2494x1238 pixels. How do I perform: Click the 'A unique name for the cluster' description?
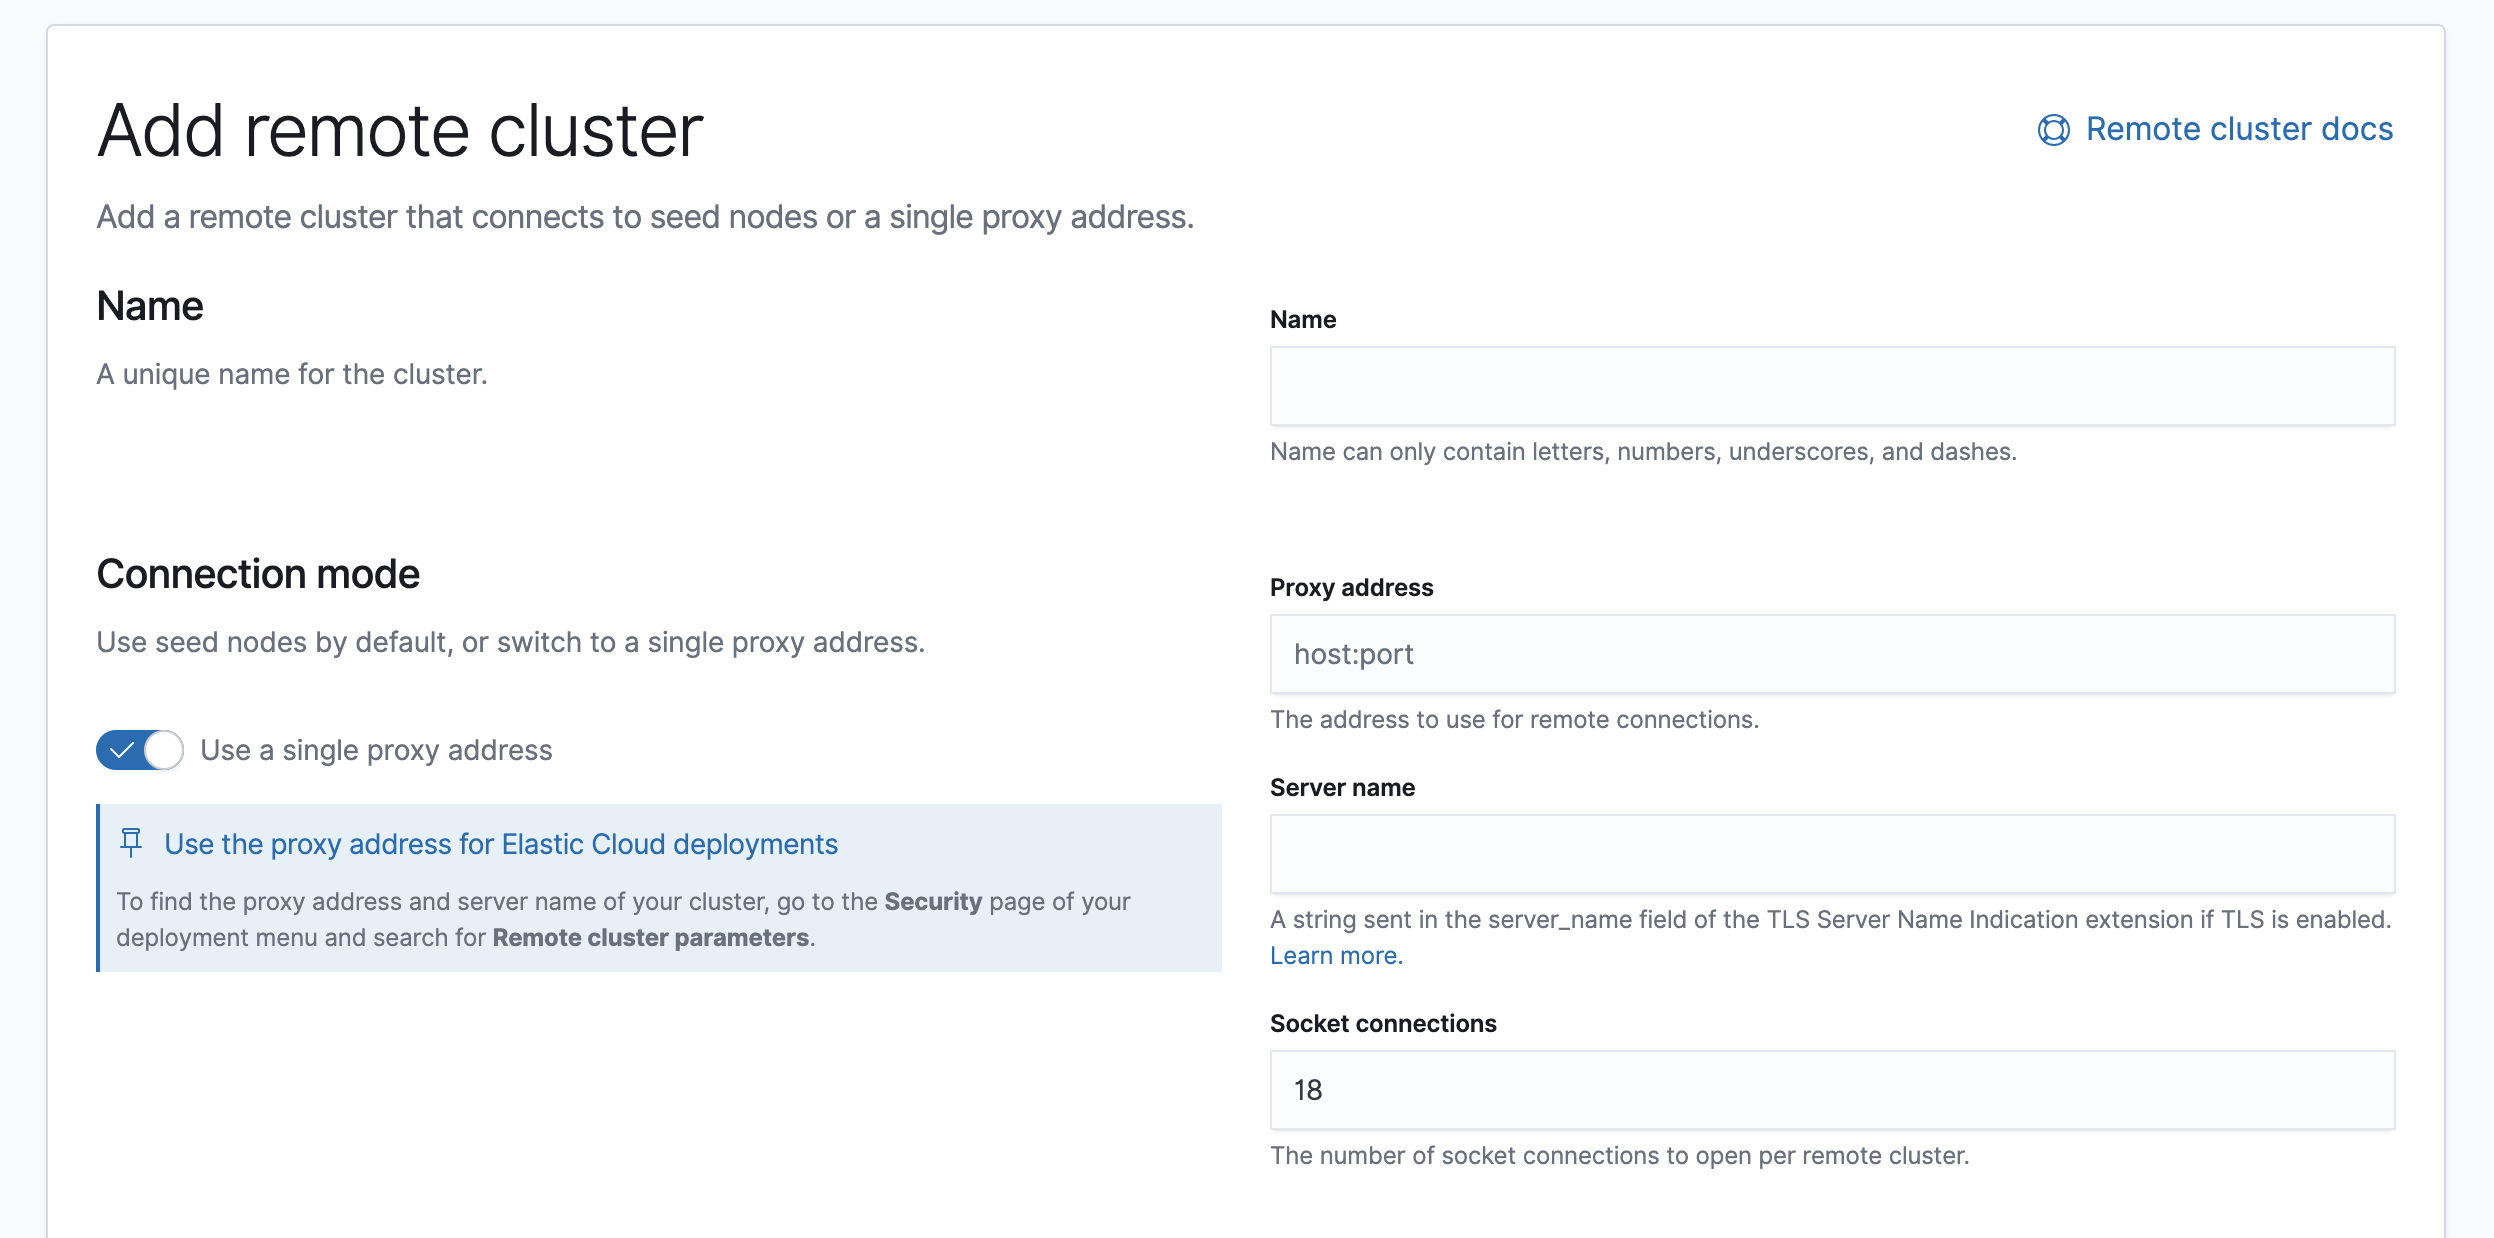pyautogui.click(x=291, y=374)
